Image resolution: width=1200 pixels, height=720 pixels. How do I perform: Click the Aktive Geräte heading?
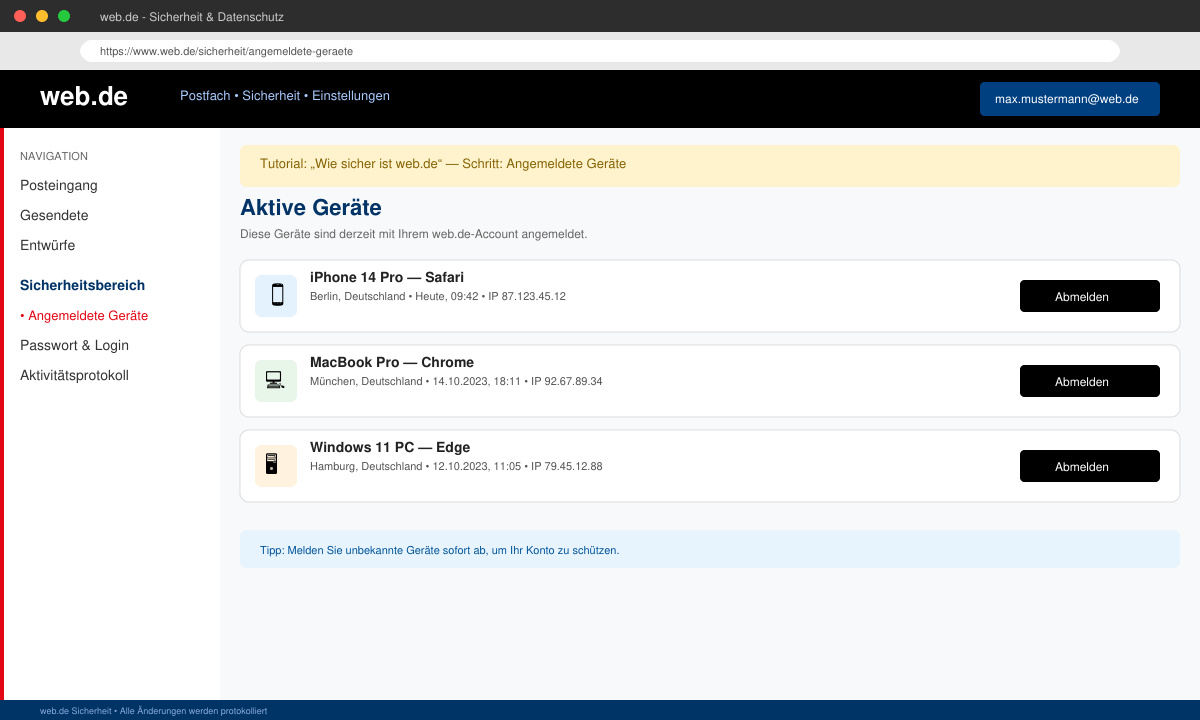(x=311, y=208)
